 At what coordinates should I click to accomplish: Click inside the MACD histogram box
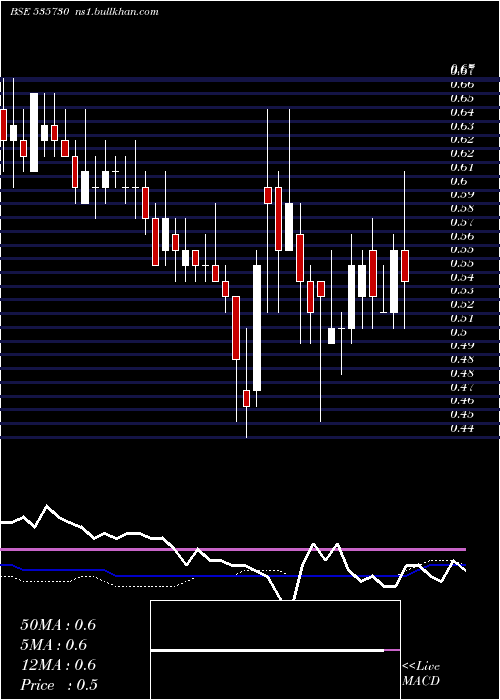(275, 650)
